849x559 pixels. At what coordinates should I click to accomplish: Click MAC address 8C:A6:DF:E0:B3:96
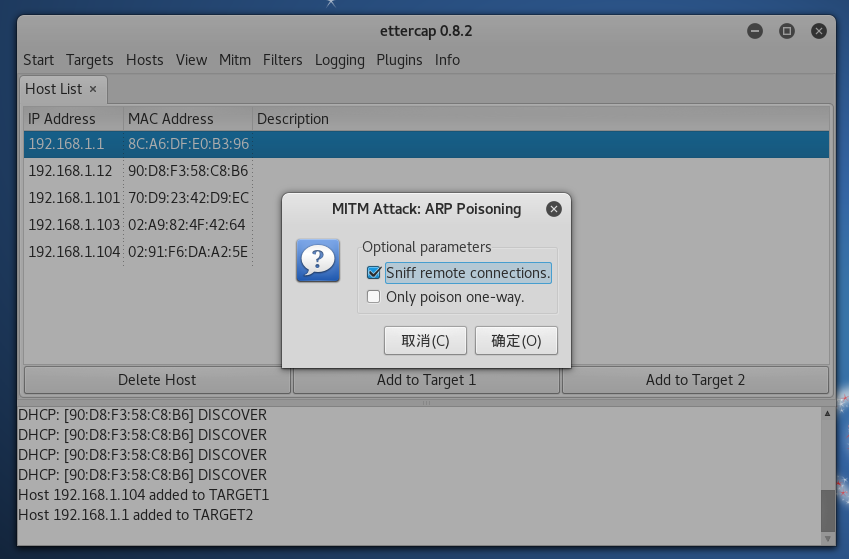coord(188,144)
